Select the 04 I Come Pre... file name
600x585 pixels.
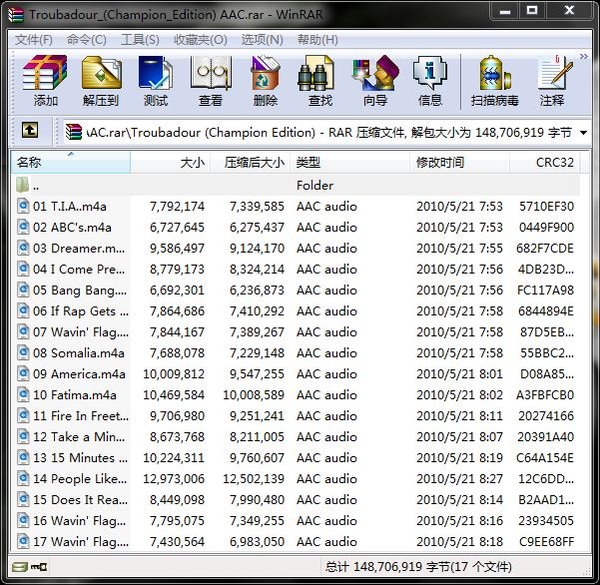click(x=79, y=269)
